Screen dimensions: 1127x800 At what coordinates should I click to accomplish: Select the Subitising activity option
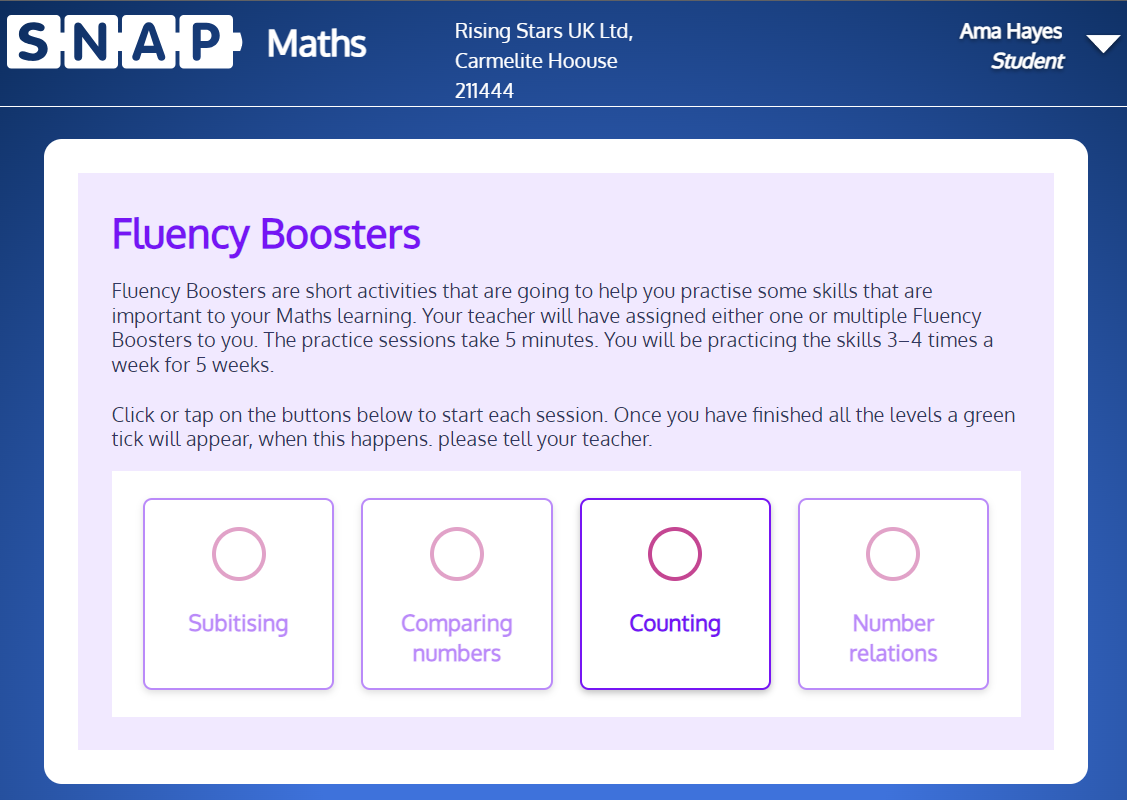tap(238, 594)
